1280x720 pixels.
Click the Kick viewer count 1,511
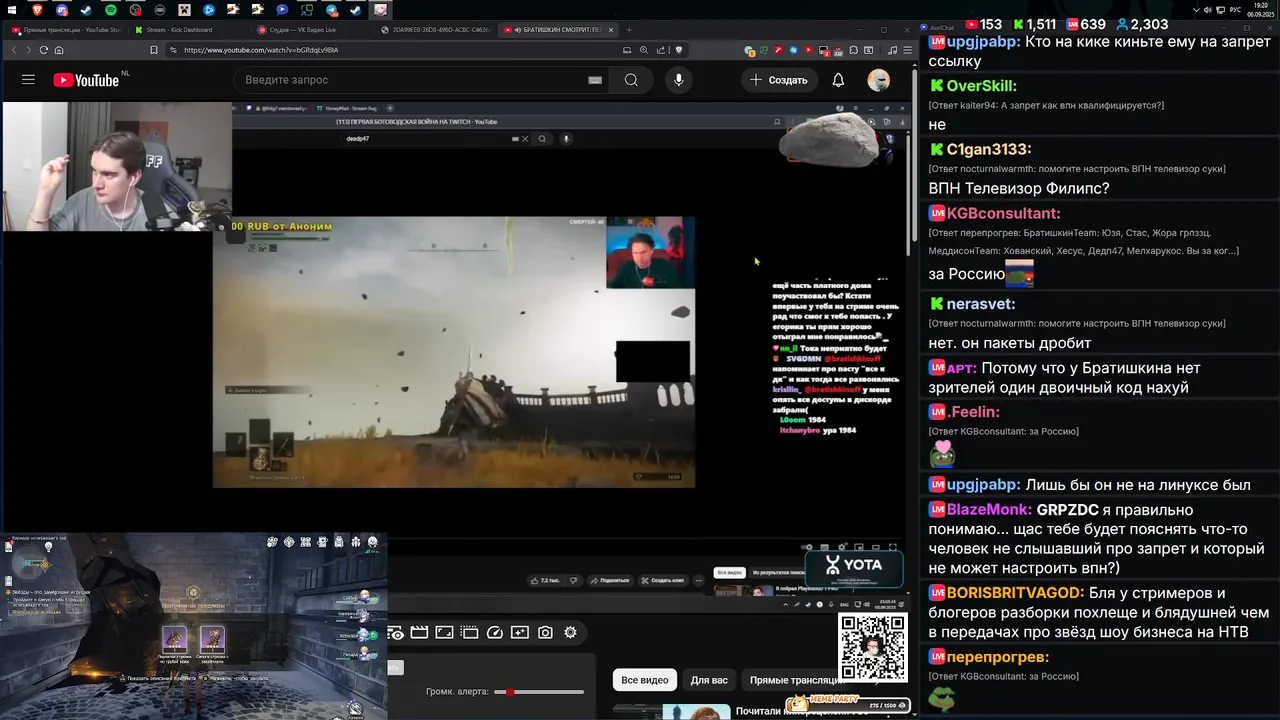pyautogui.click(x=1035, y=24)
